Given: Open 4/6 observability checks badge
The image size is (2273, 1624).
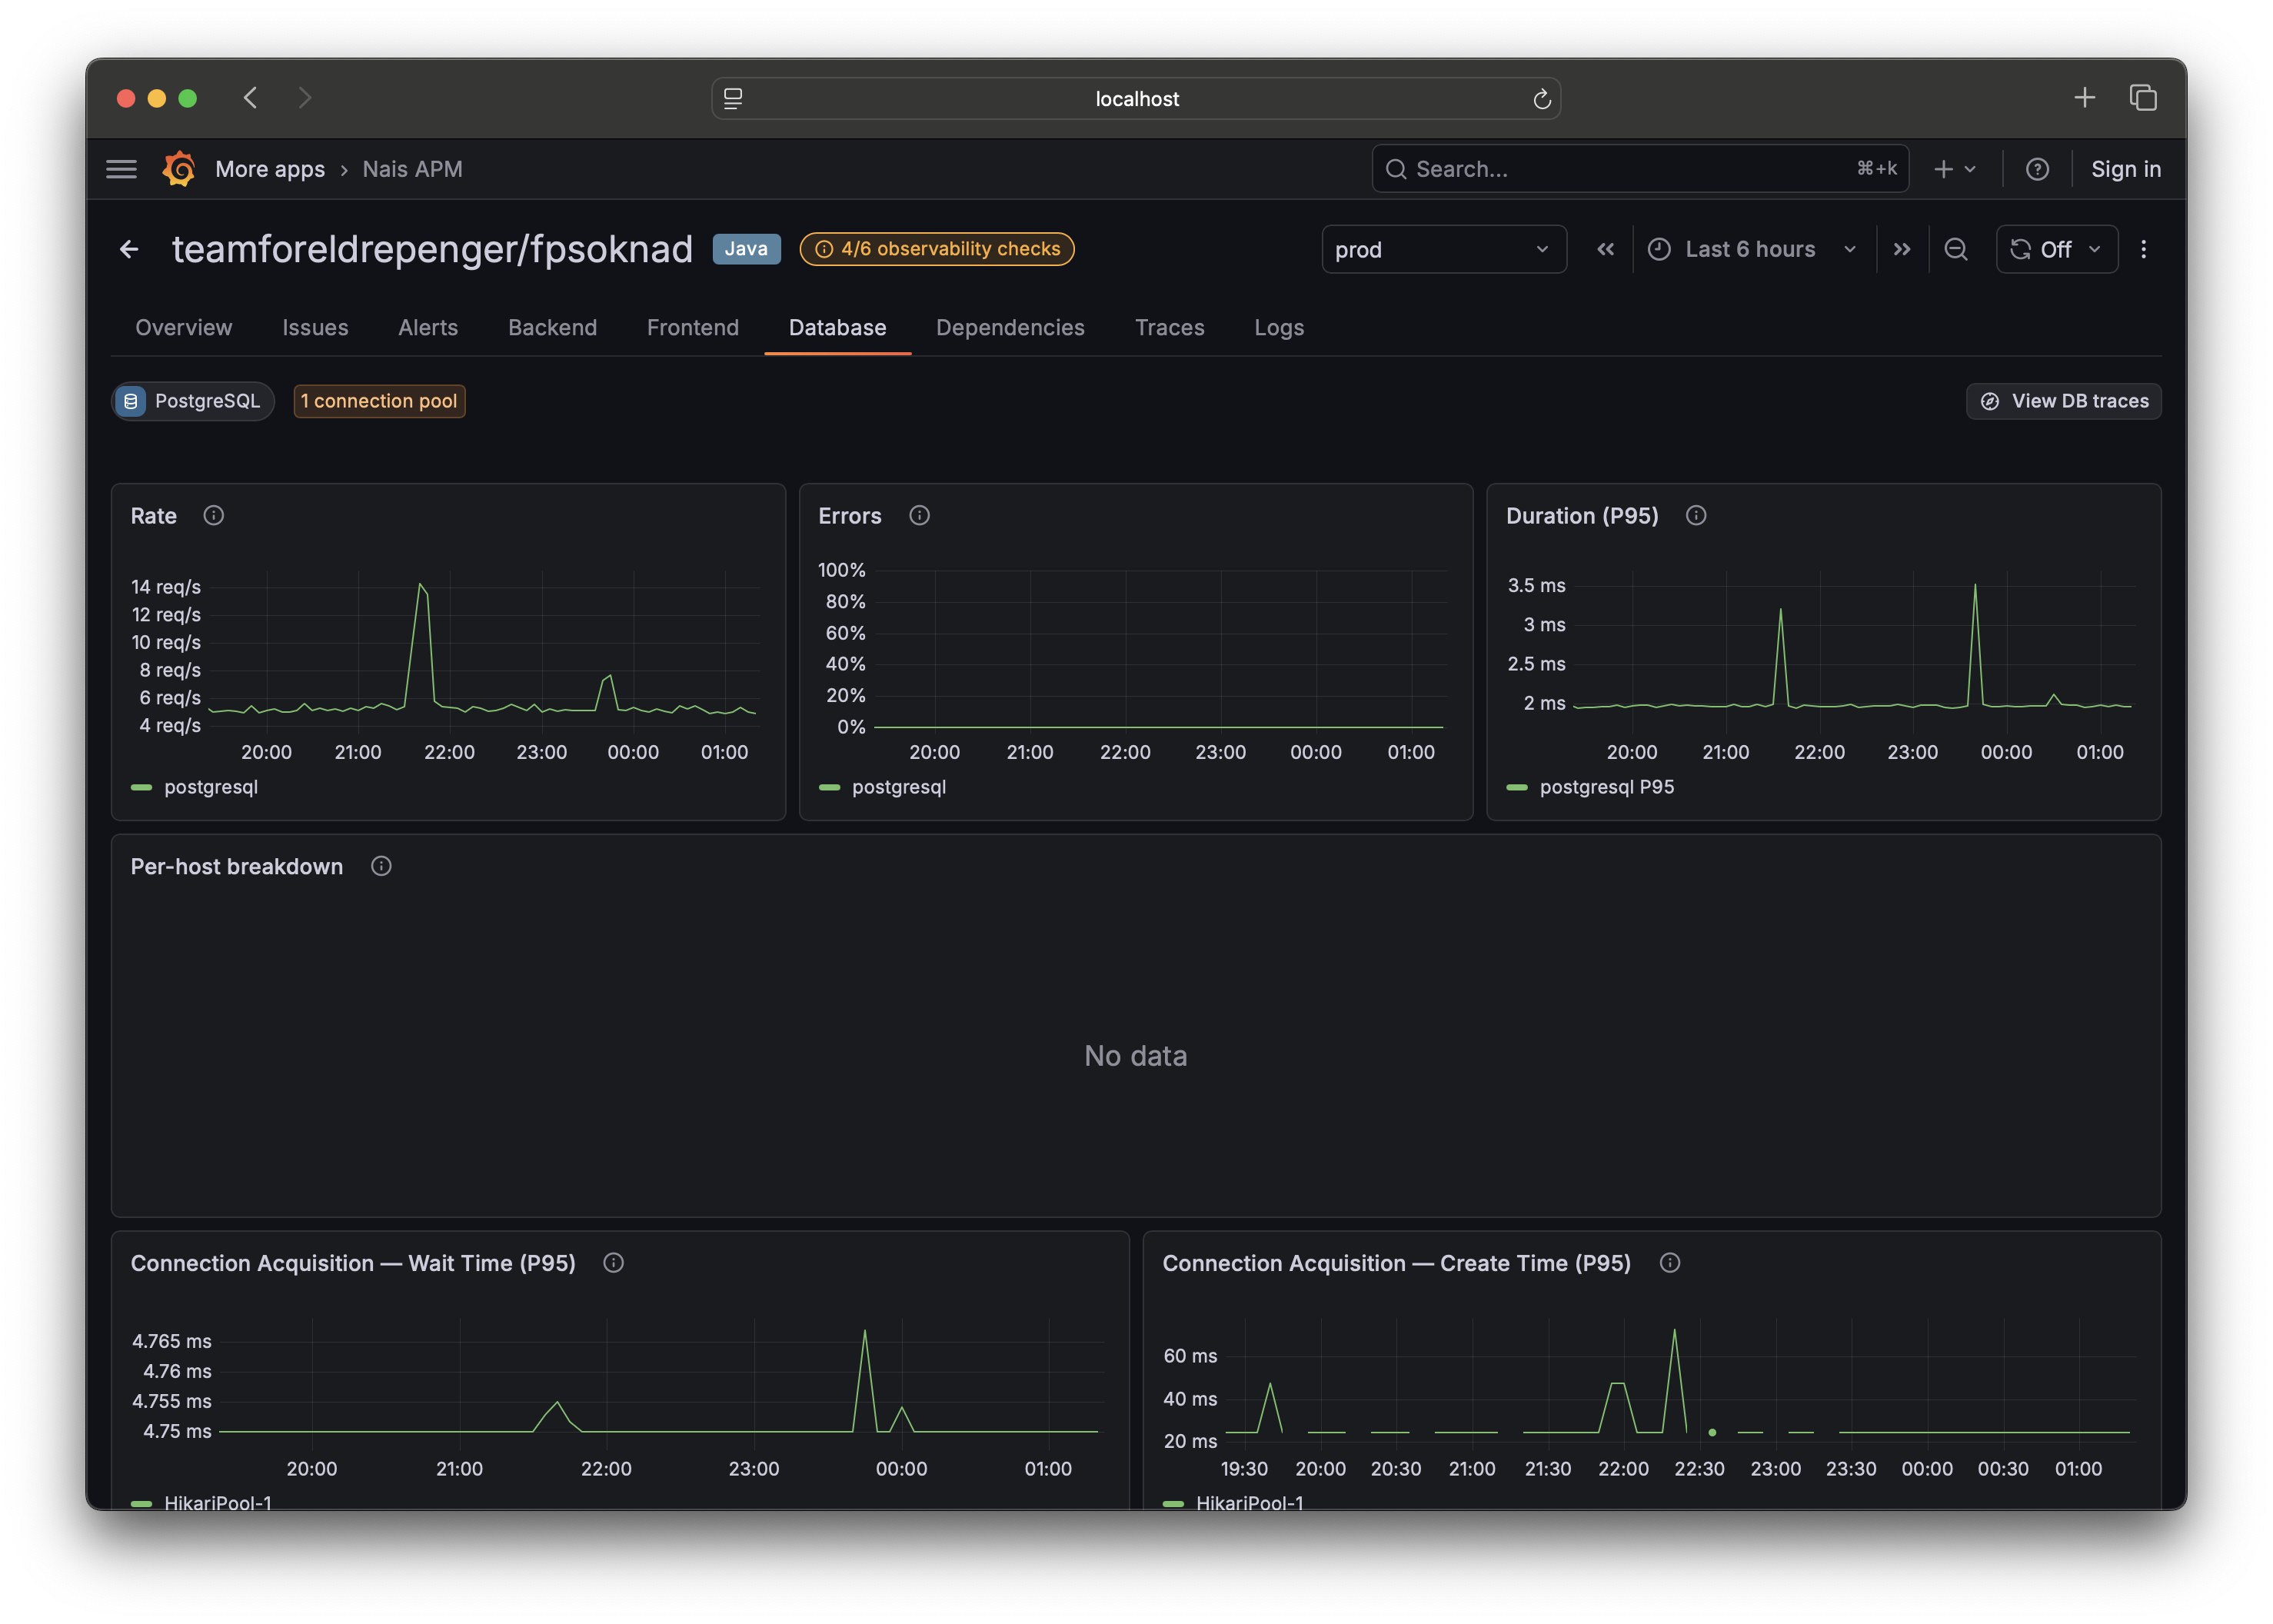Looking at the screenshot, I should tap(937, 249).
